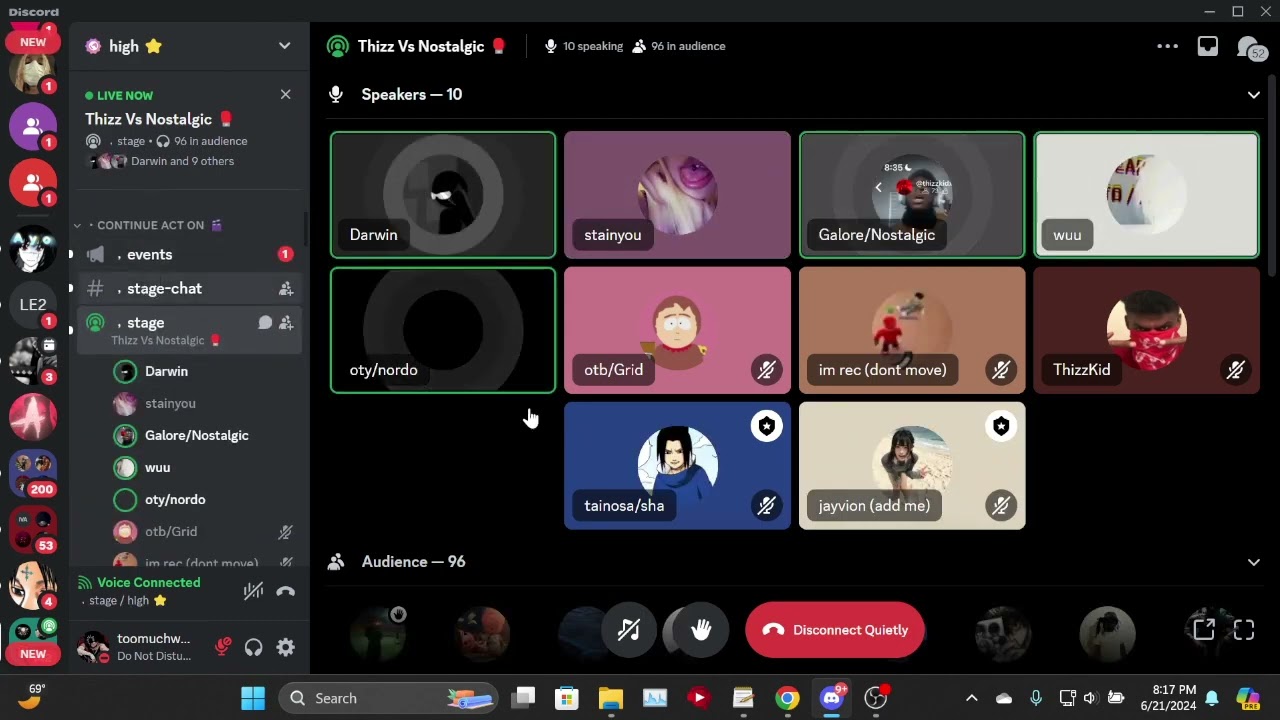Click wuu in channel member list
The width and height of the screenshot is (1280, 720).
pos(205,467)
